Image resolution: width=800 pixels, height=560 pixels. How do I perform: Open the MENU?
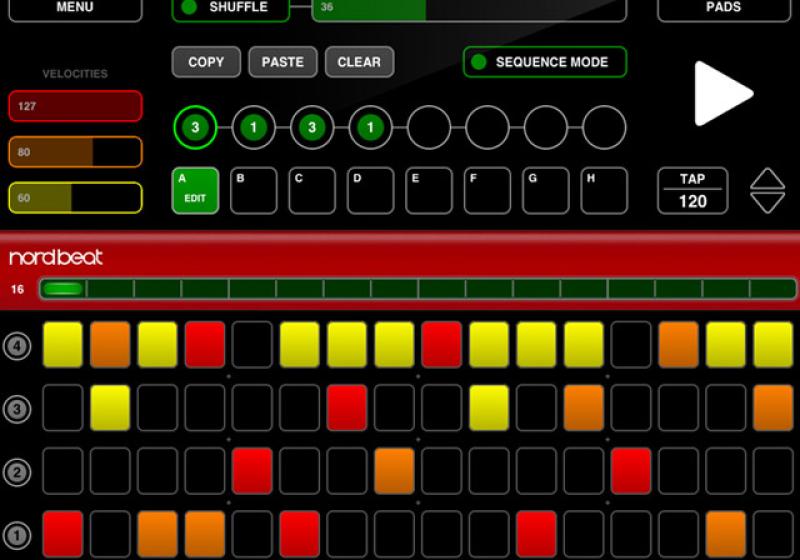75,8
